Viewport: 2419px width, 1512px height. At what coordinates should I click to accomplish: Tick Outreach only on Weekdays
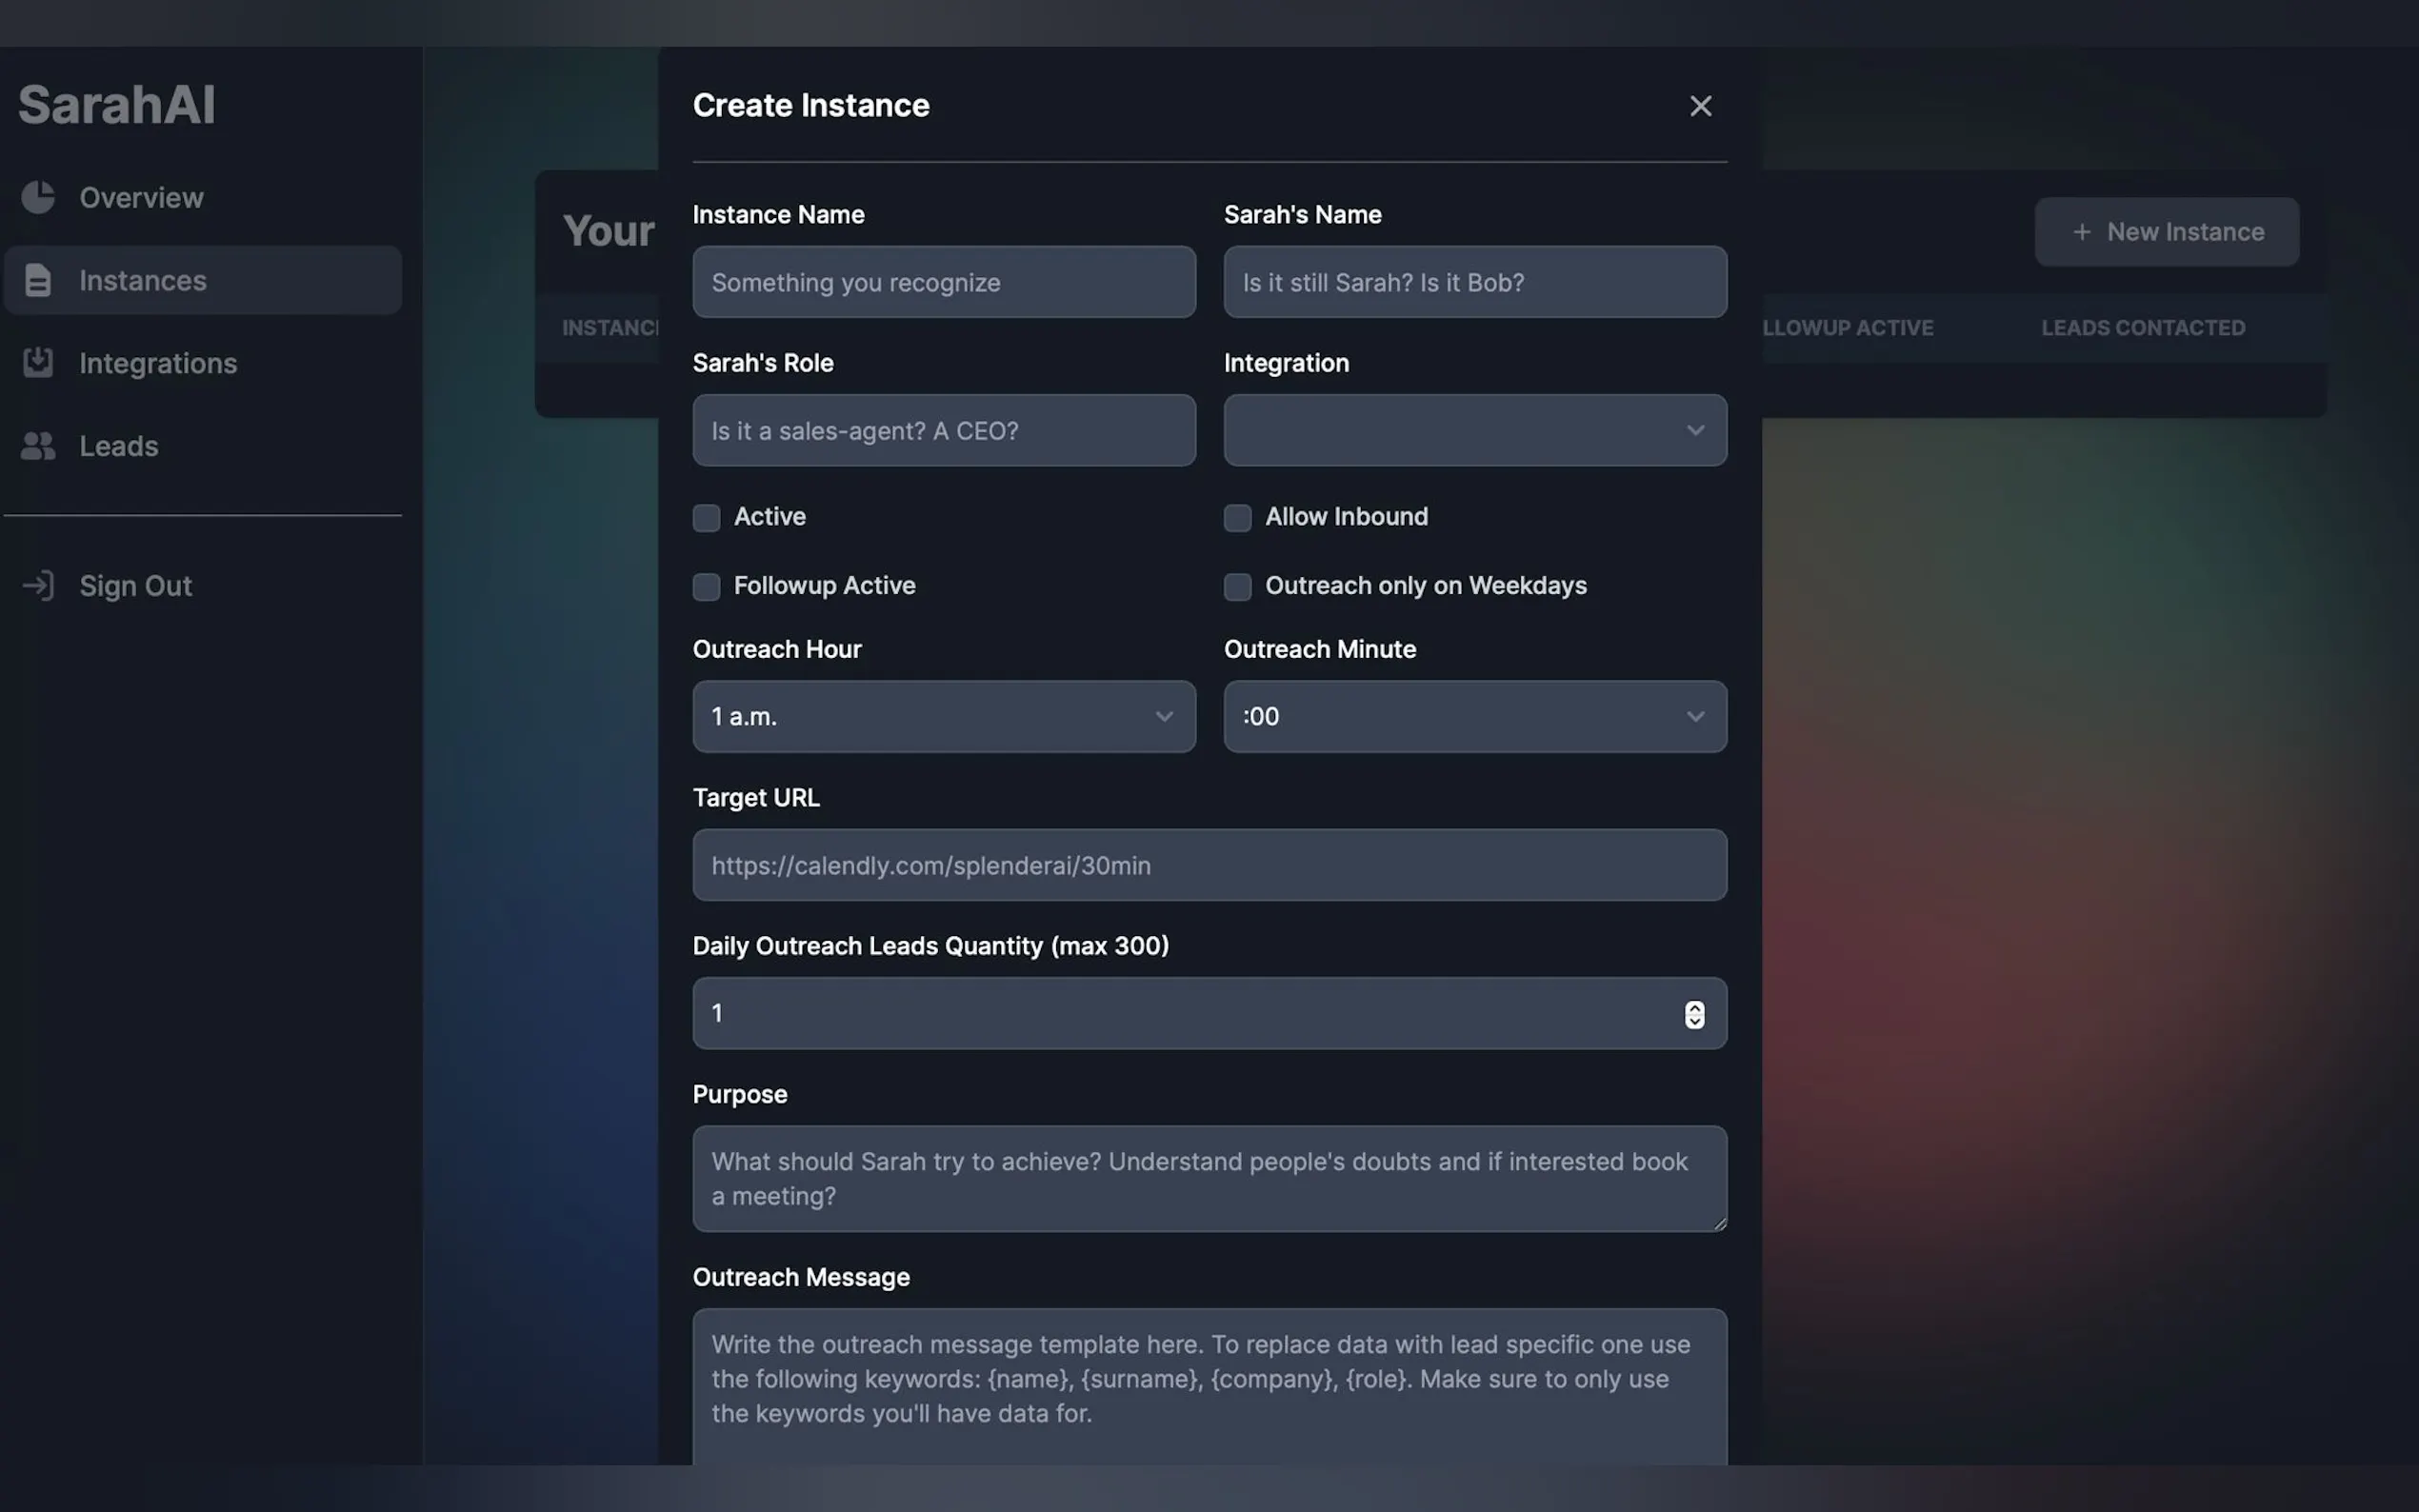coord(1237,587)
